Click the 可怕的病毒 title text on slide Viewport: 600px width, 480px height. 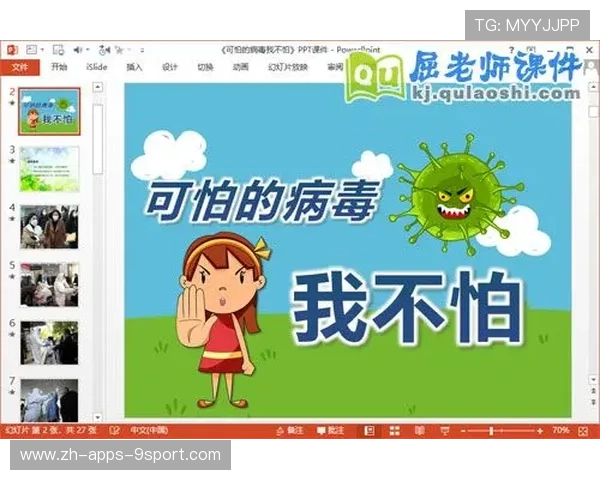pyautogui.click(x=263, y=202)
